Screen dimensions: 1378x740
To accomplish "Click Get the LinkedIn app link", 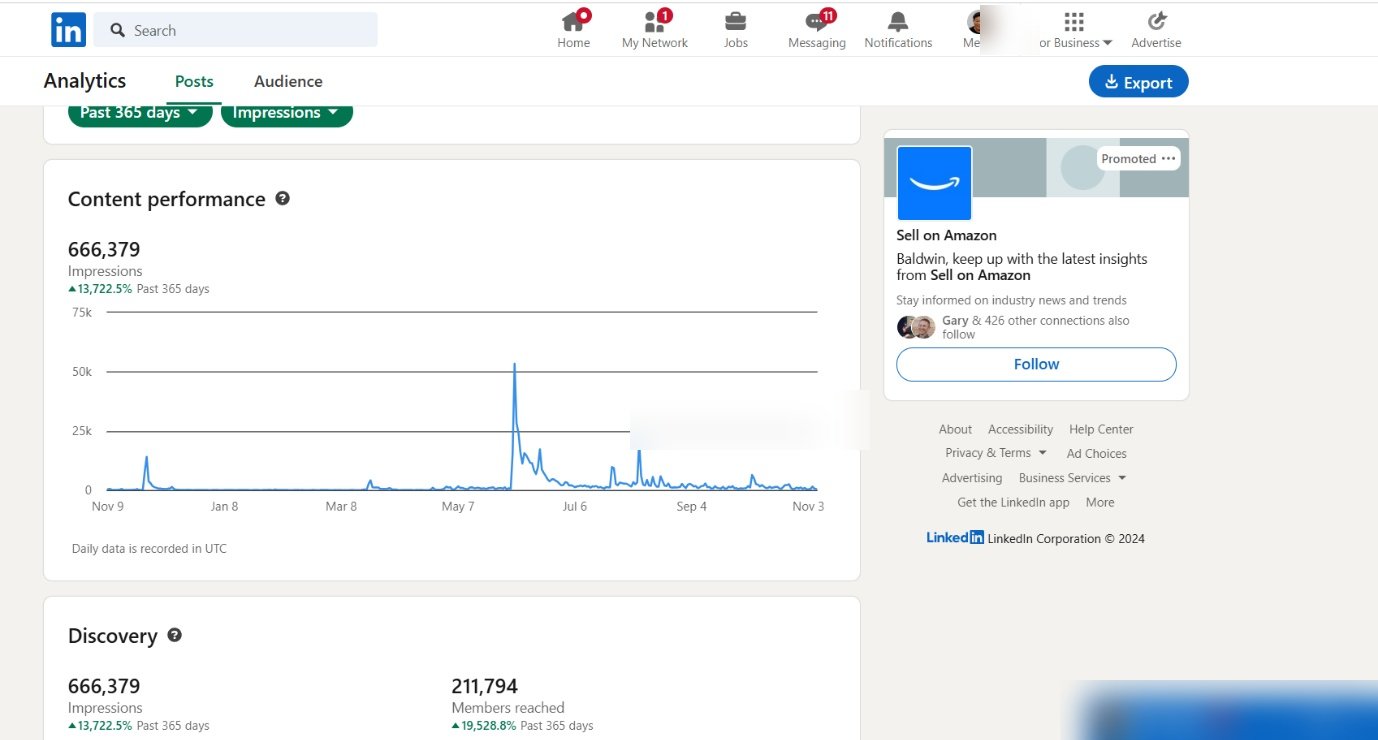I will point(1013,502).
